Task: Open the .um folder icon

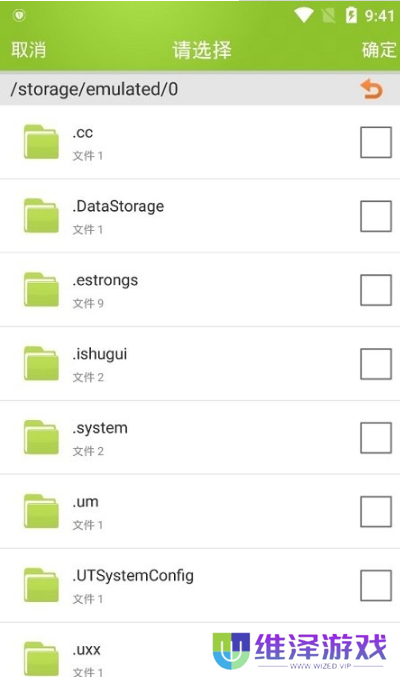Action: [41, 511]
